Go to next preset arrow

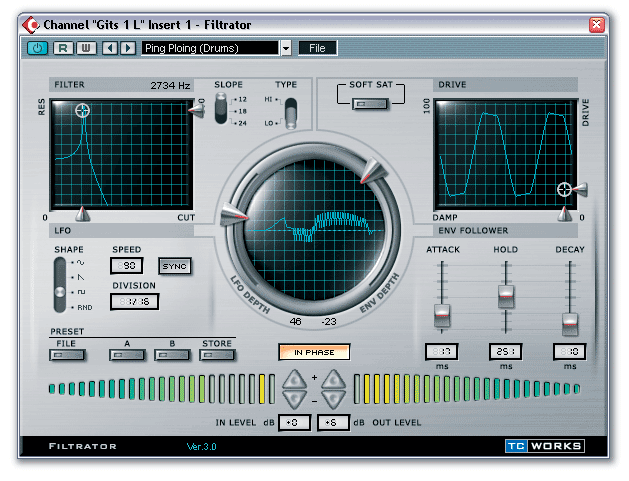tap(128, 48)
